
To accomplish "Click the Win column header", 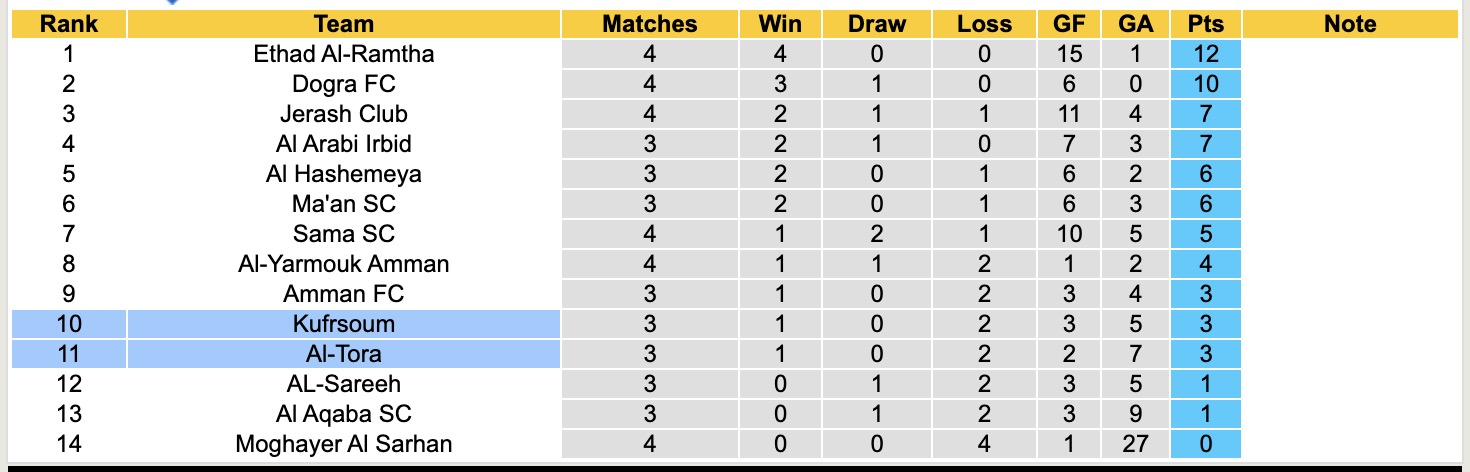I will (x=781, y=24).
